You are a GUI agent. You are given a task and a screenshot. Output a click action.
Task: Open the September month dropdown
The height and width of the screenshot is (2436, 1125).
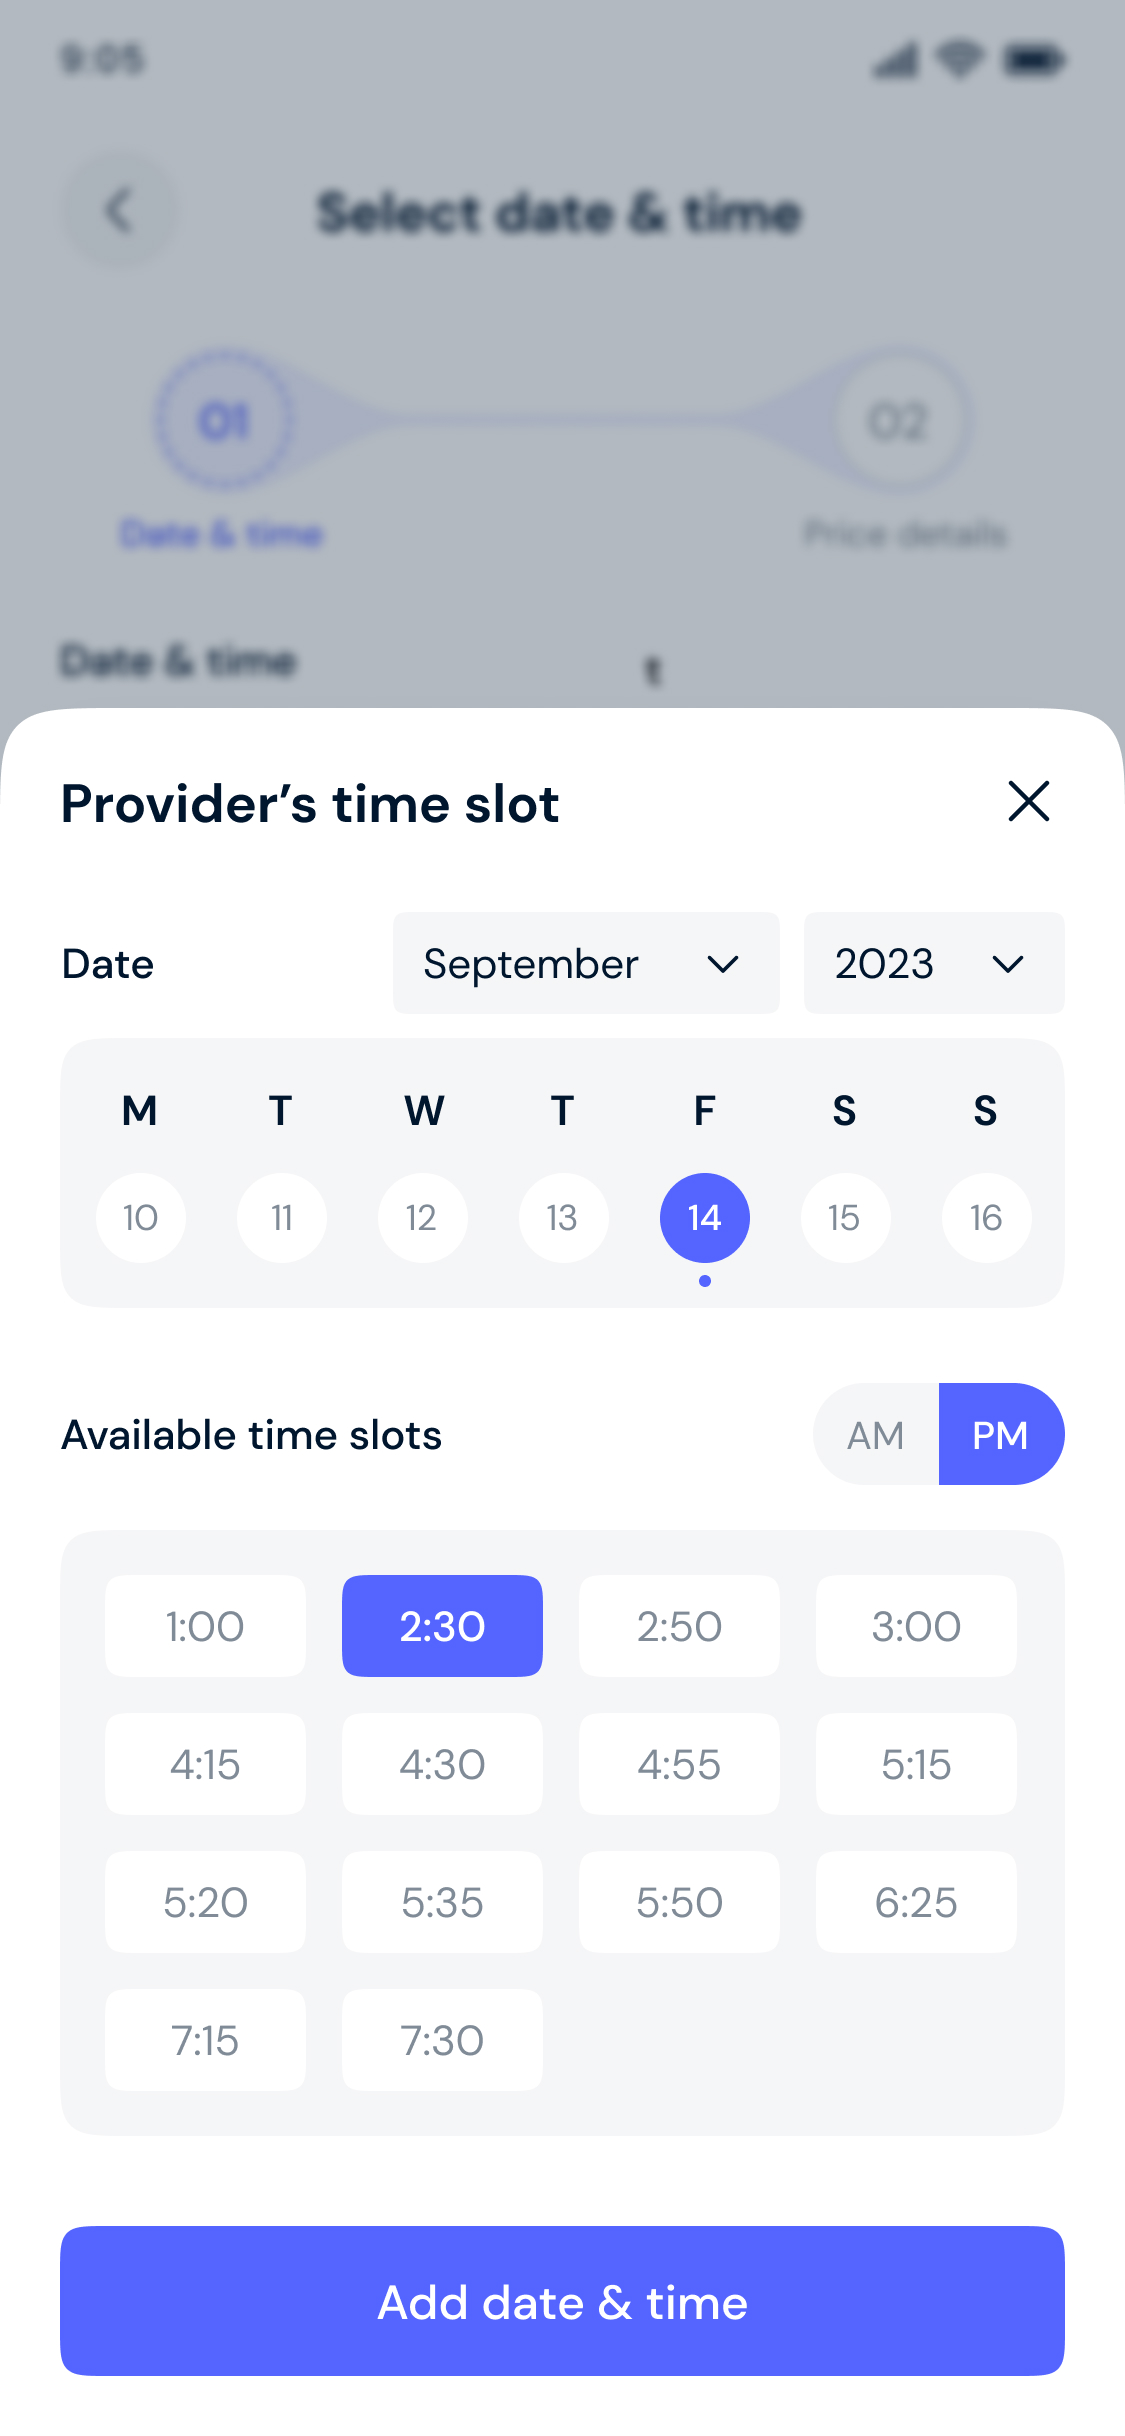pyautogui.click(x=585, y=963)
